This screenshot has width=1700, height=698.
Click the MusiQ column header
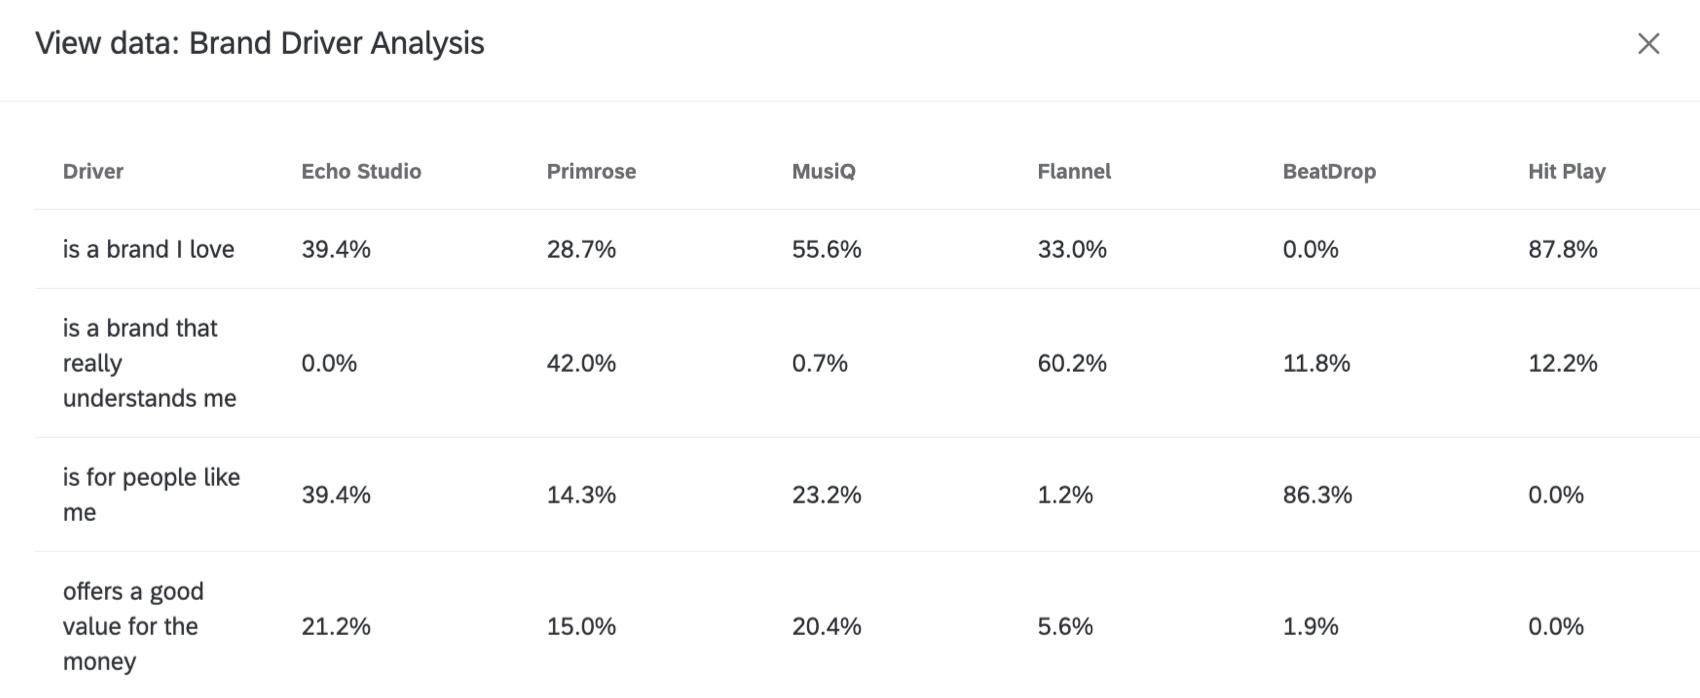(822, 171)
